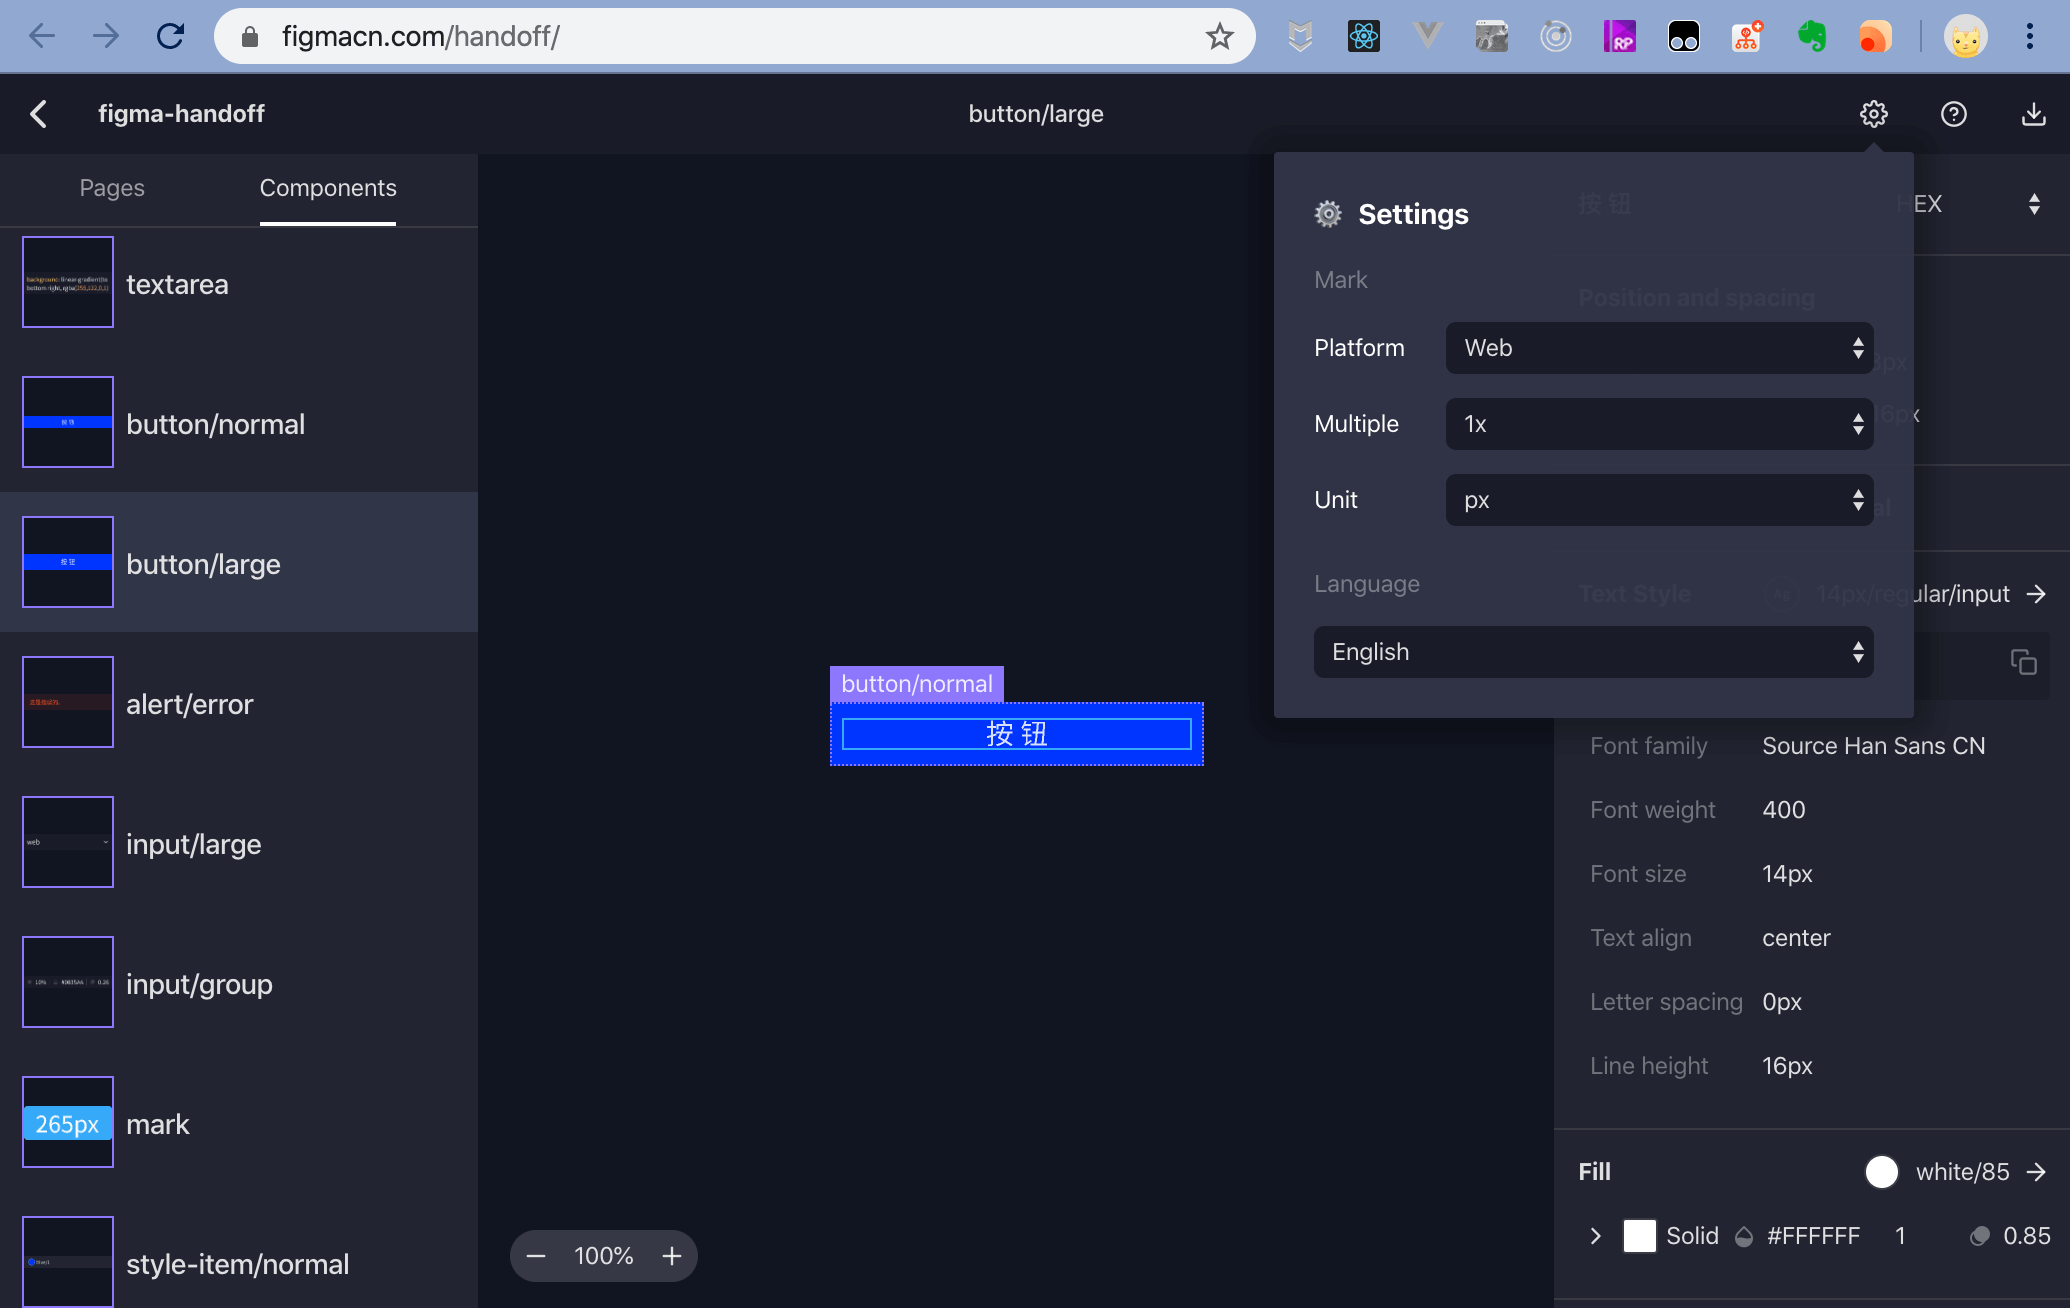This screenshot has width=2070, height=1308.
Task: Zoom in with the plus icon
Action: click(672, 1256)
